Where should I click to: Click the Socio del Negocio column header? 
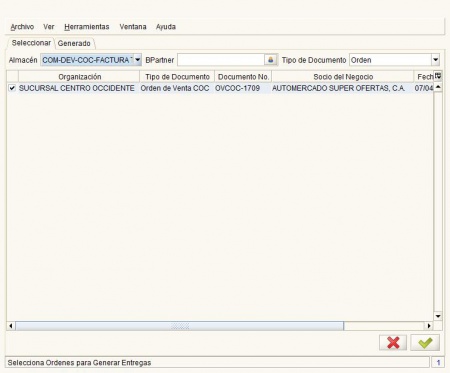pos(343,77)
